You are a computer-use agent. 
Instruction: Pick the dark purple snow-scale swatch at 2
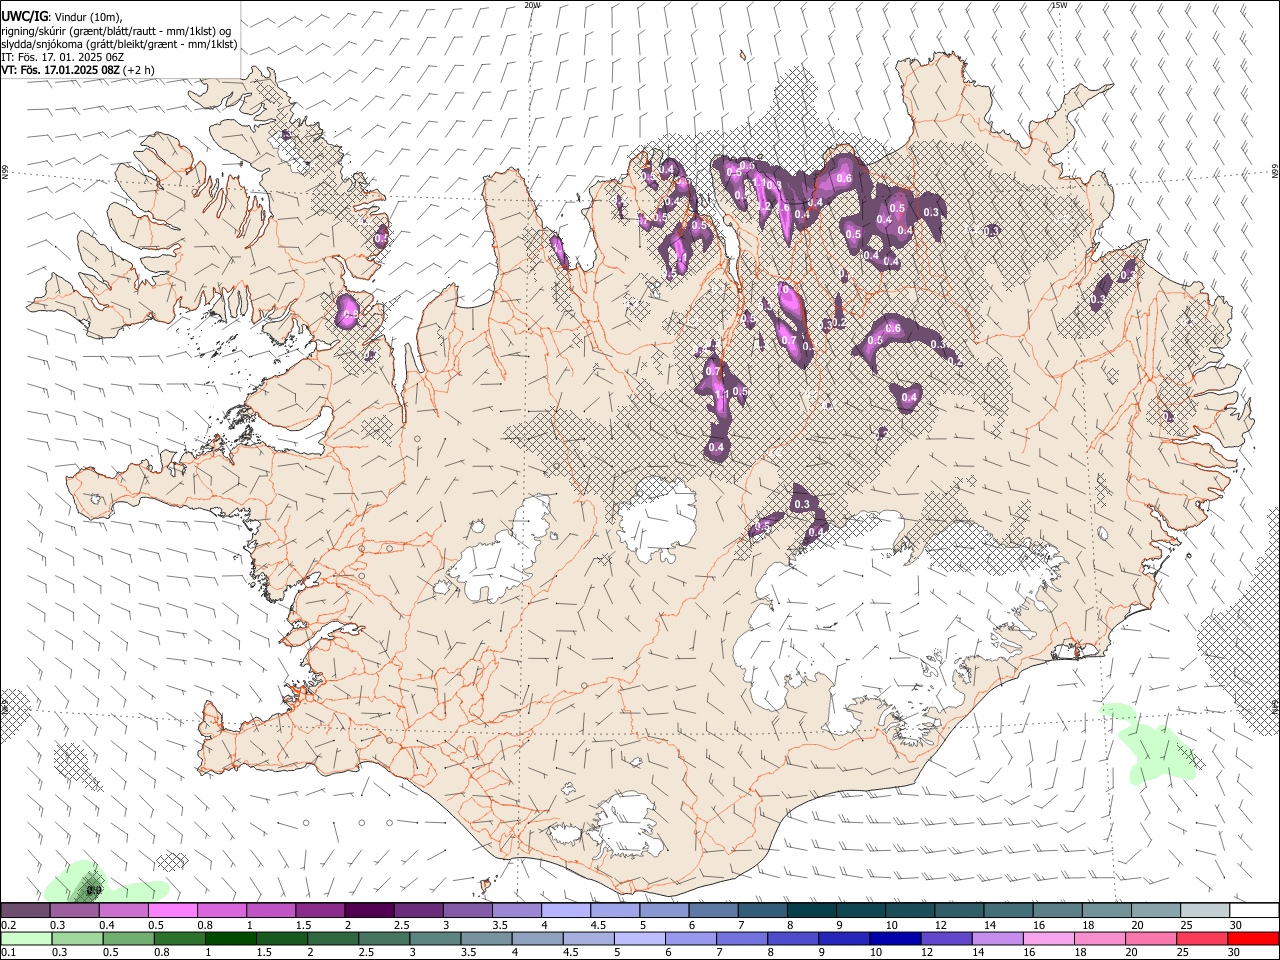369,911
